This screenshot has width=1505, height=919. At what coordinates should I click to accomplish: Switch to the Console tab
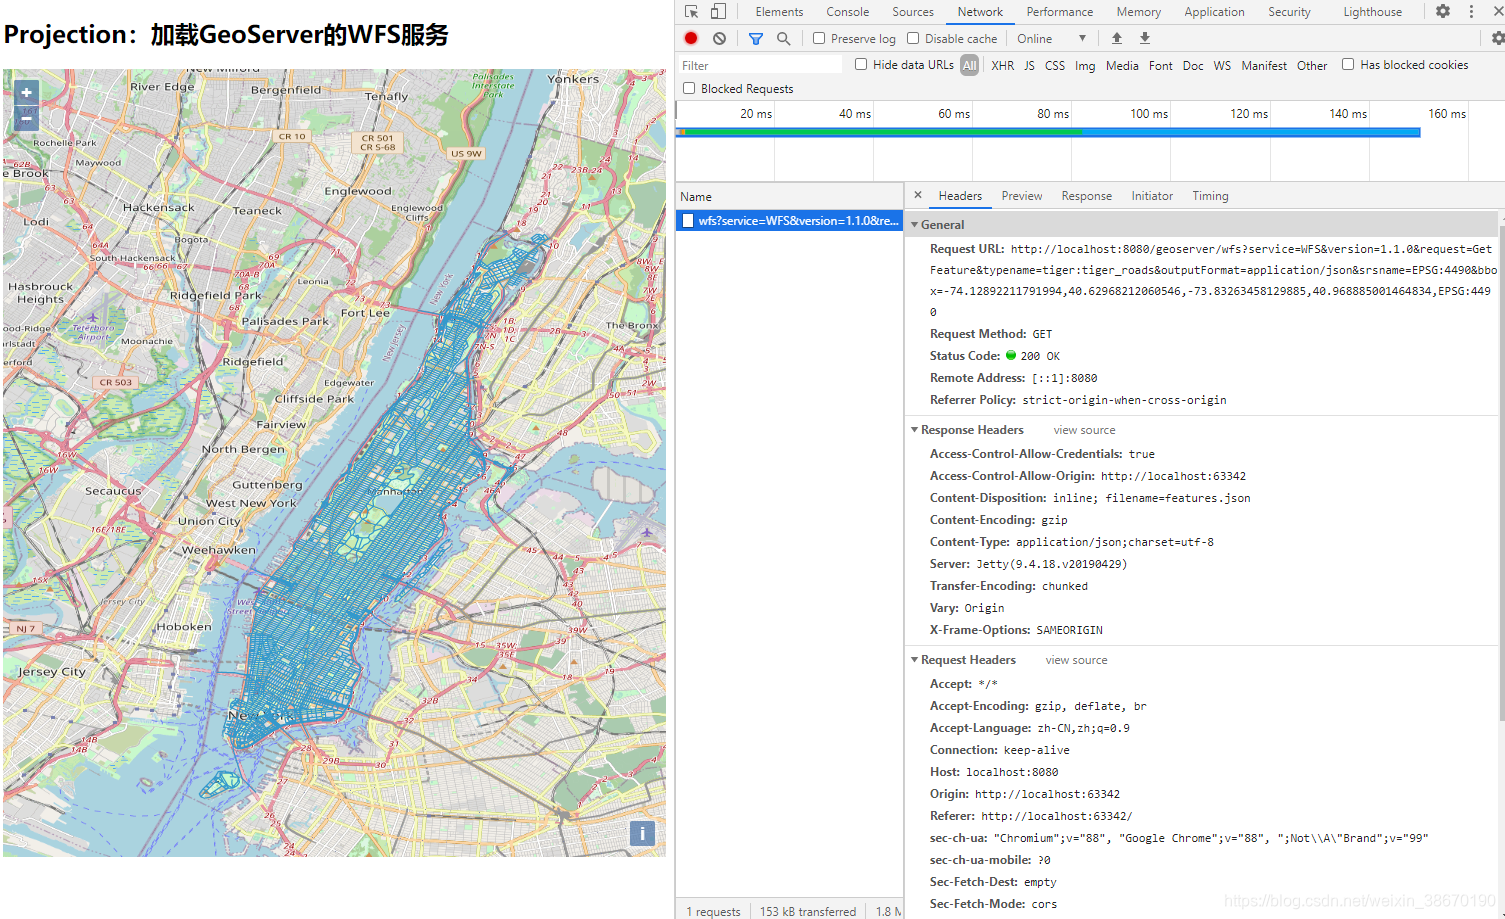pyautogui.click(x=847, y=11)
